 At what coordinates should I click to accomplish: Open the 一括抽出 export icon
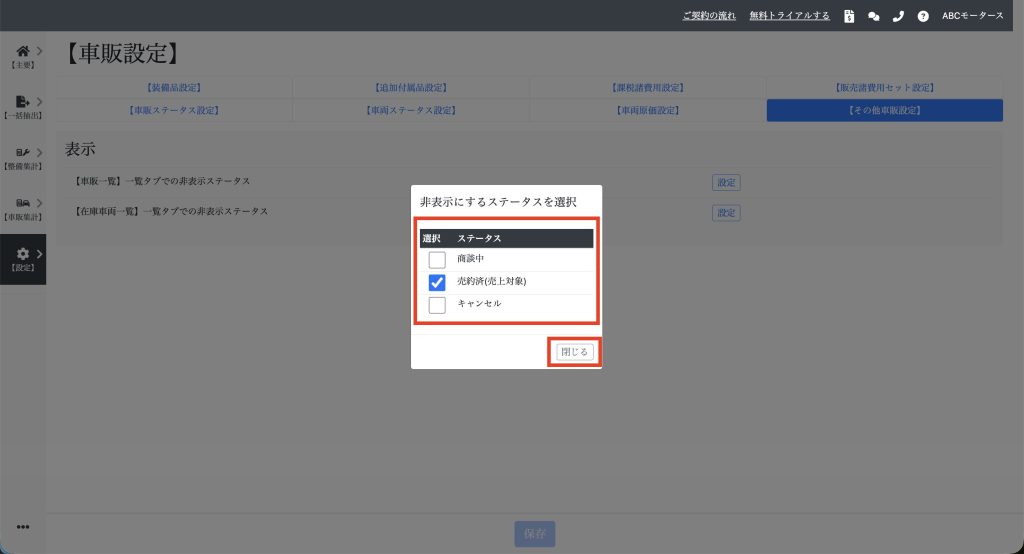(x=22, y=101)
